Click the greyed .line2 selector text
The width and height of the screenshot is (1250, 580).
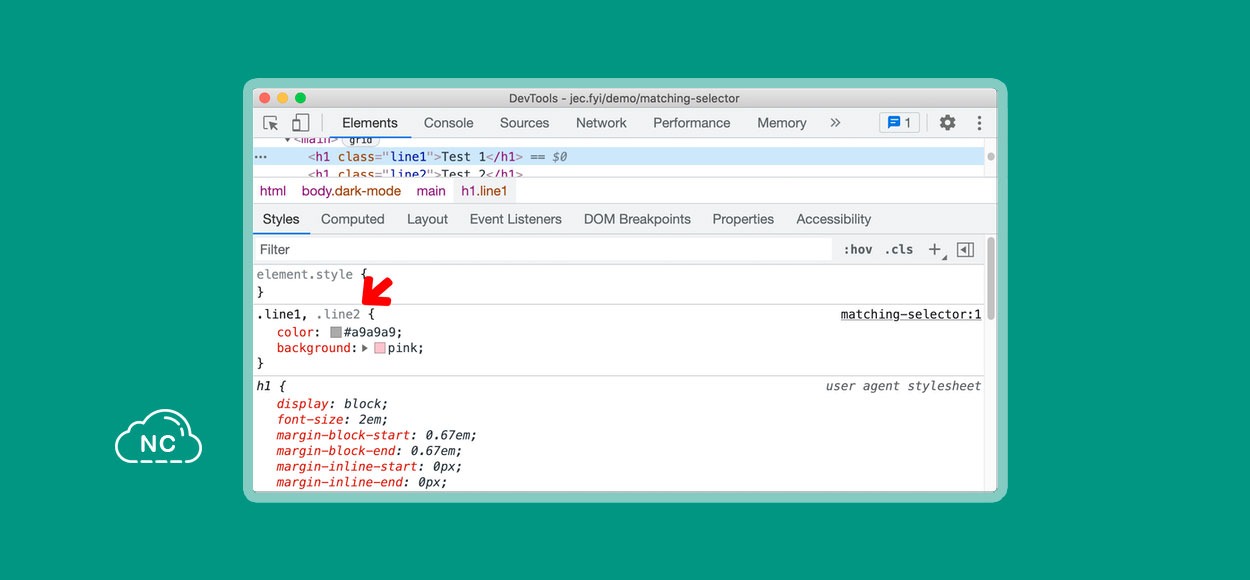click(x=338, y=315)
